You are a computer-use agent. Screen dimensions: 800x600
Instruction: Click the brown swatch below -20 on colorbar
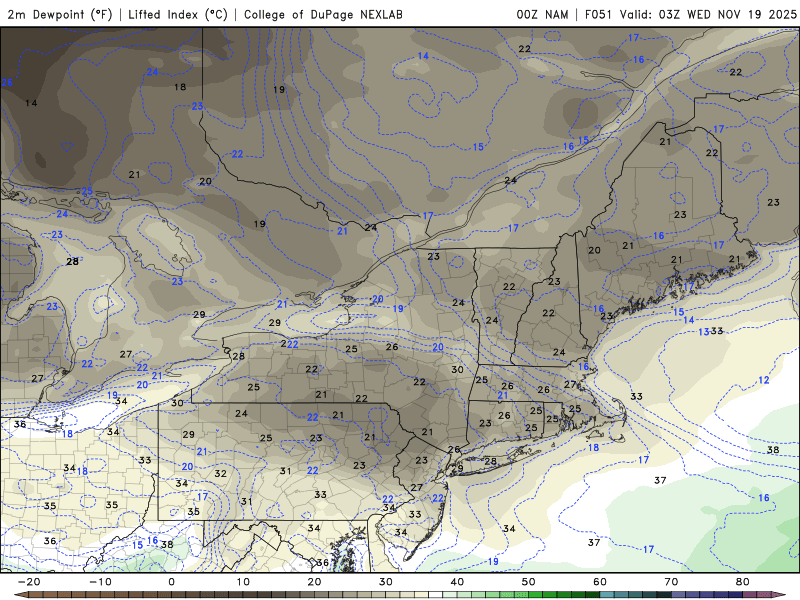(36, 595)
